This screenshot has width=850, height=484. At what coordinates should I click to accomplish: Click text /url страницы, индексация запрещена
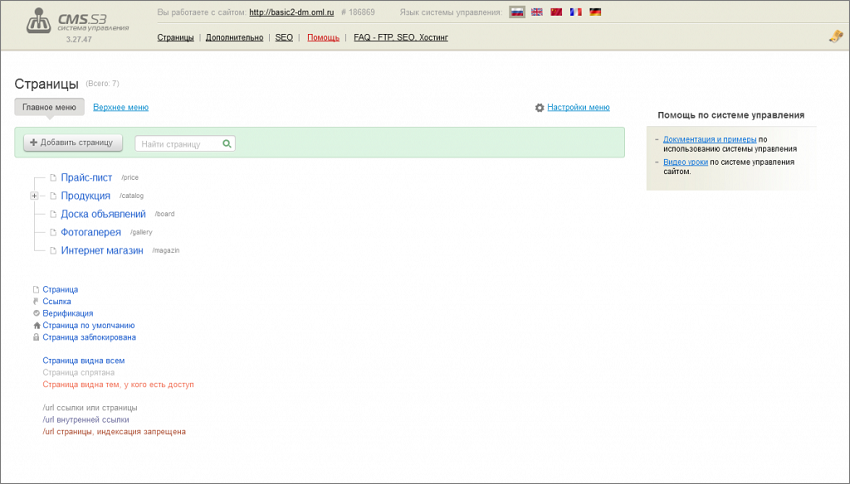pyautogui.click(x=114, y=431)
